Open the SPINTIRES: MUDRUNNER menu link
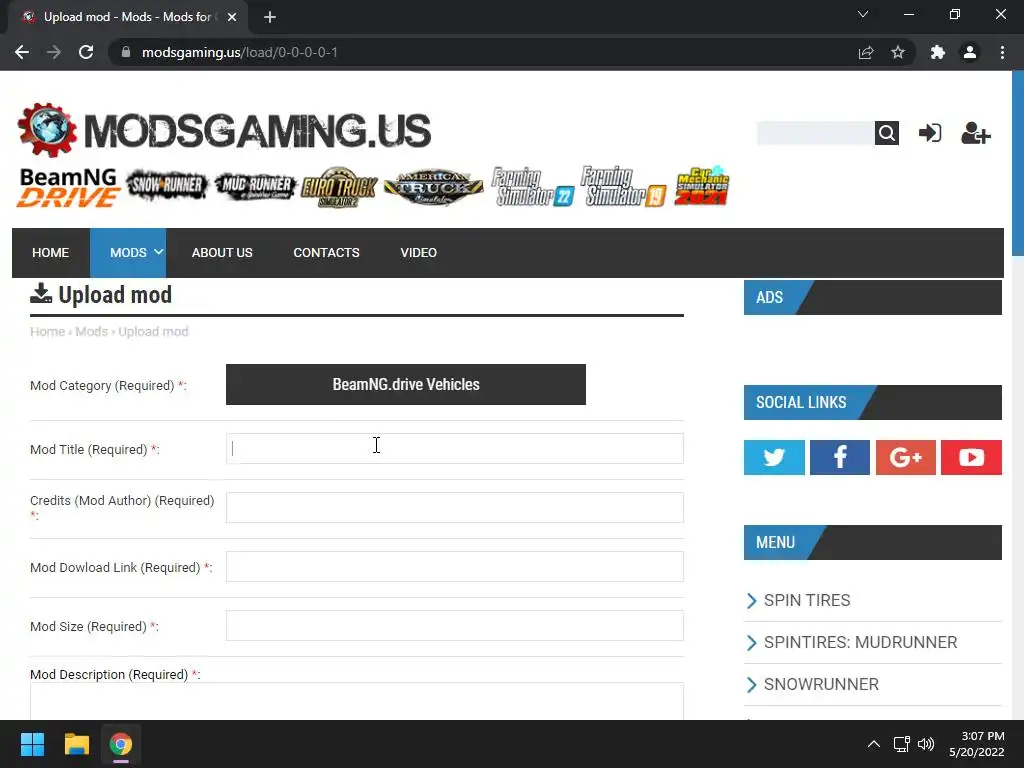 [860, 642]
